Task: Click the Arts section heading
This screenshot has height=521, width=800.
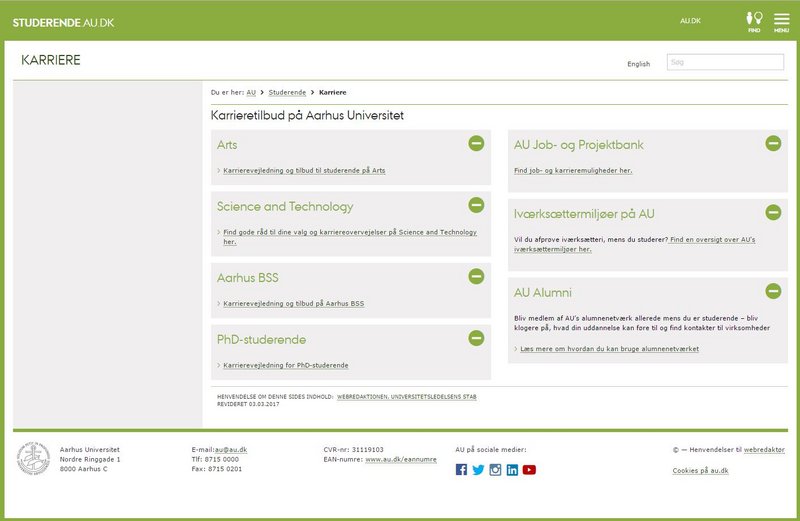Action: (x=227, y=145)
